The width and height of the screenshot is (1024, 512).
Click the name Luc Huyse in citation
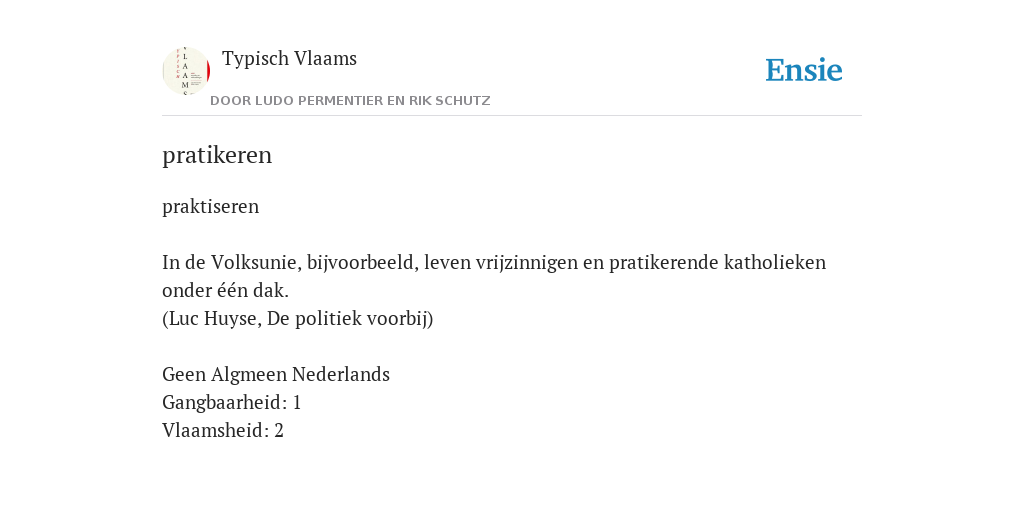coord(212,319)
